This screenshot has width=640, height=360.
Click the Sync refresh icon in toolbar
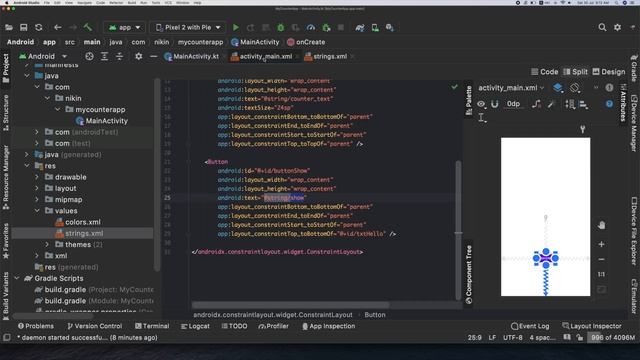tap(39, 27)
